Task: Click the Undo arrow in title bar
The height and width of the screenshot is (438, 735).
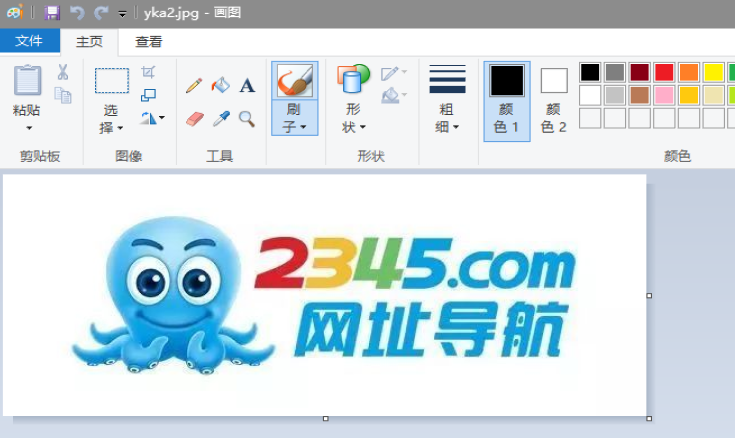Action: [x=77, y=13]
